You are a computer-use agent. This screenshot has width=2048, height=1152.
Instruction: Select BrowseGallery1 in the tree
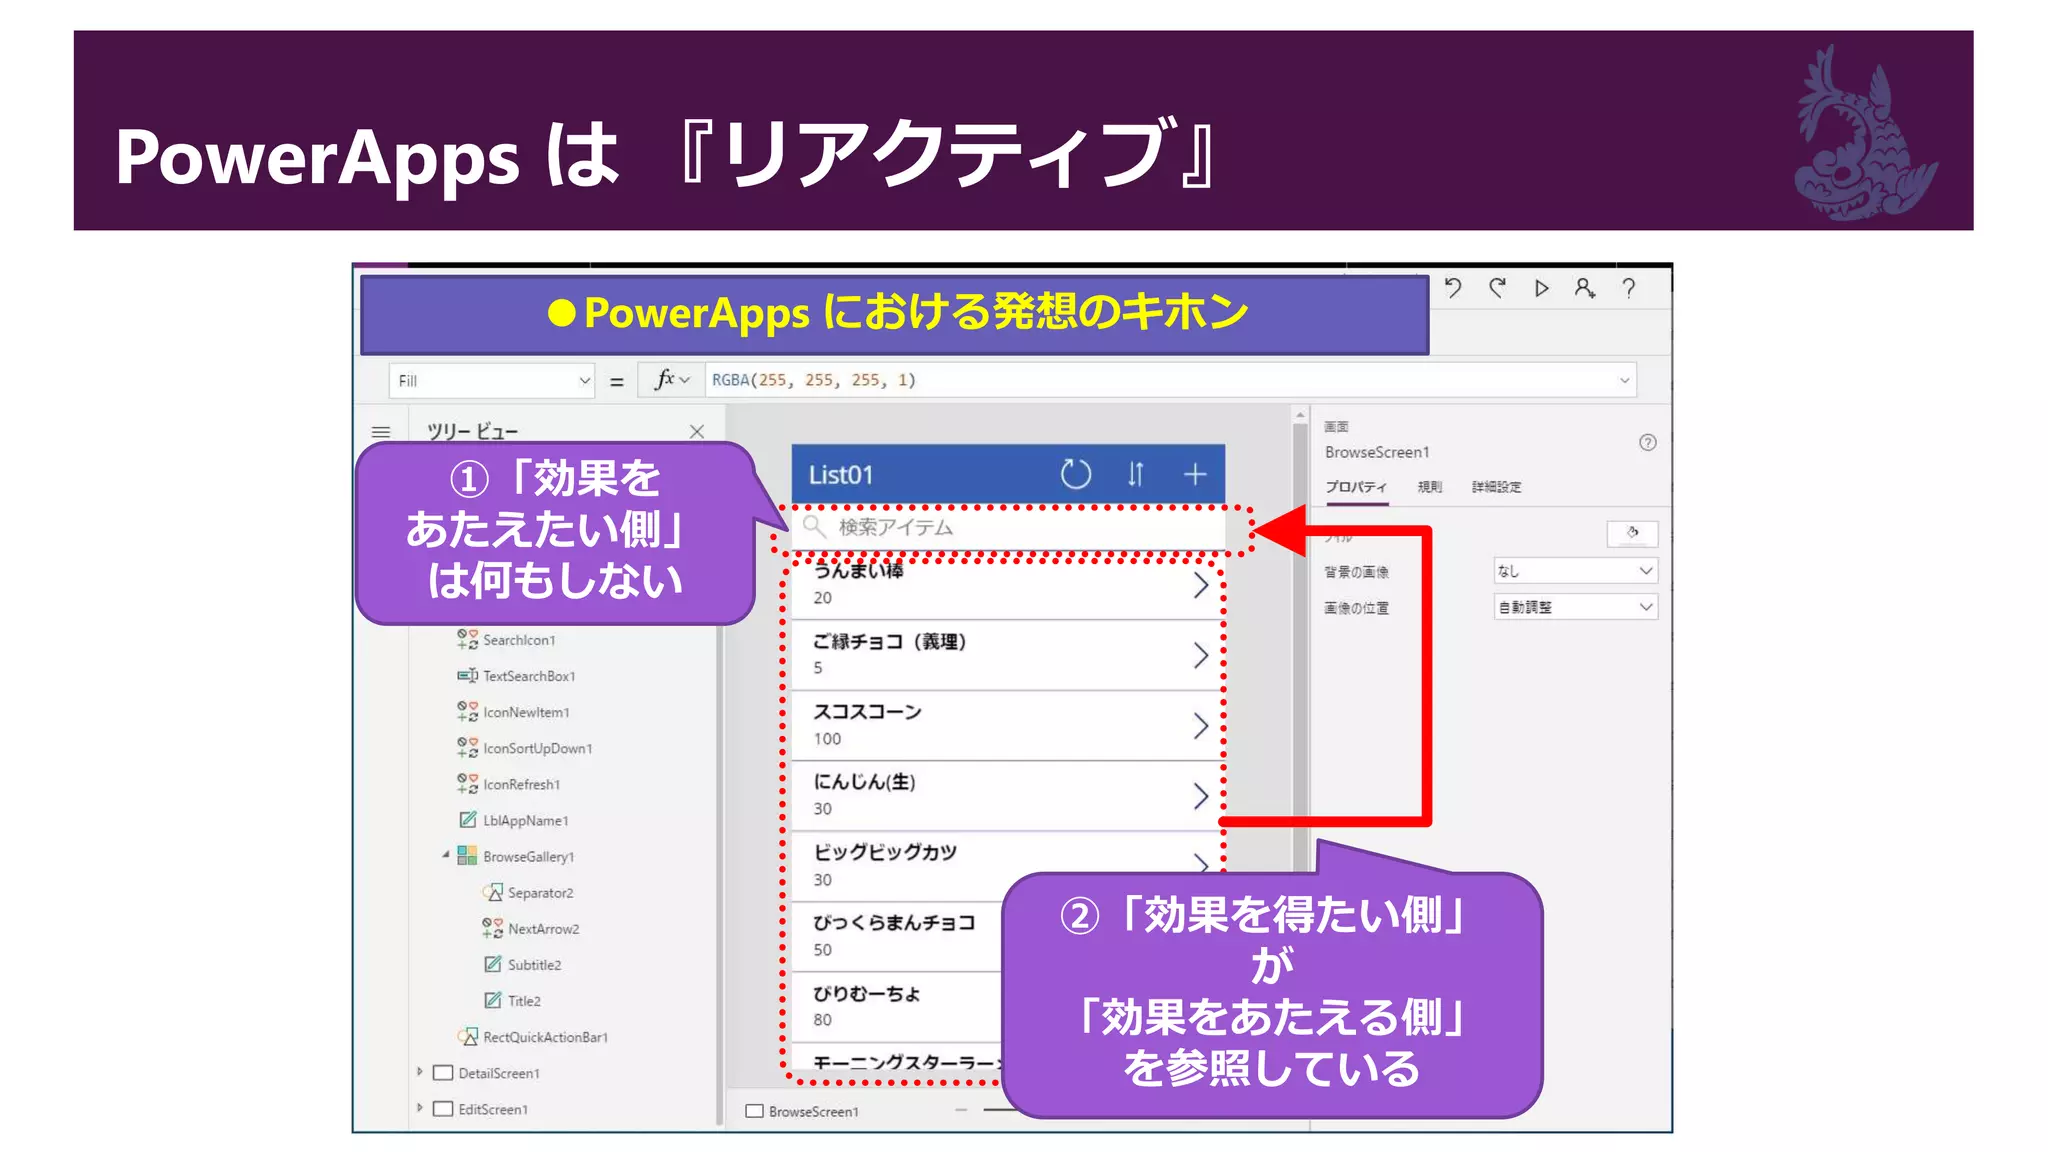click(528, 856)
